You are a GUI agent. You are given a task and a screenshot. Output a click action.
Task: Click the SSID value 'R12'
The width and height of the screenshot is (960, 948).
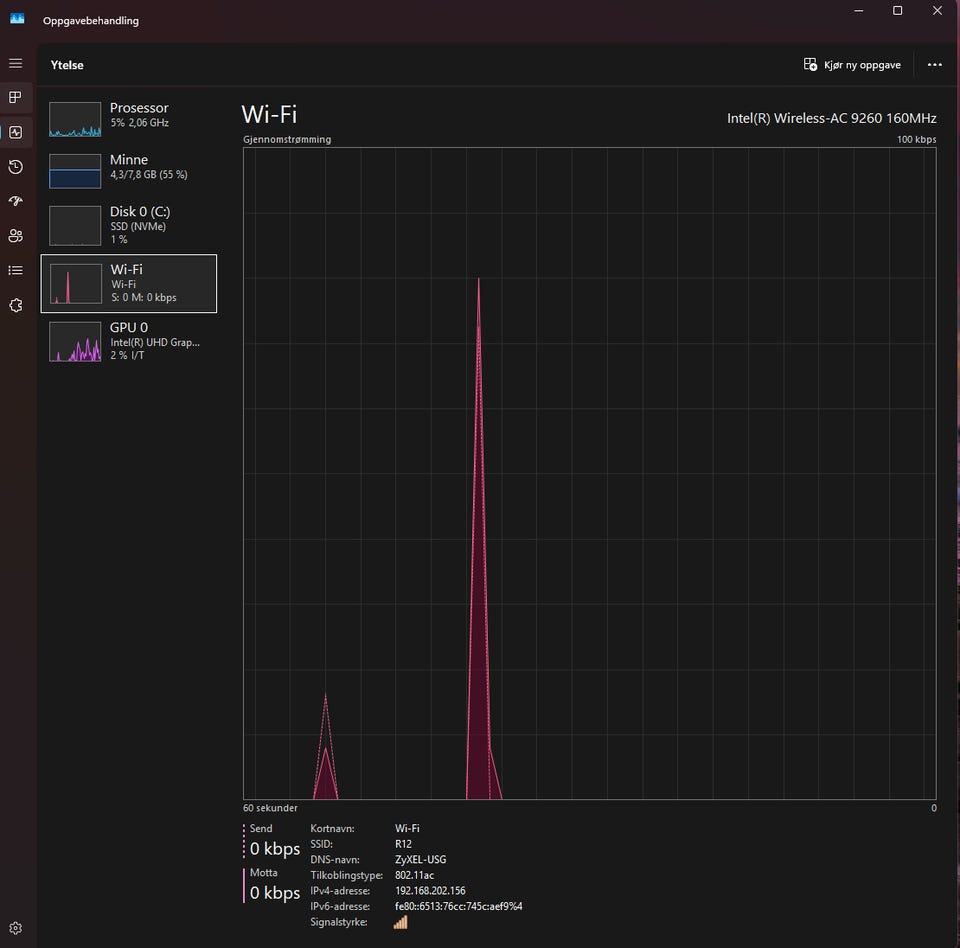403,844
